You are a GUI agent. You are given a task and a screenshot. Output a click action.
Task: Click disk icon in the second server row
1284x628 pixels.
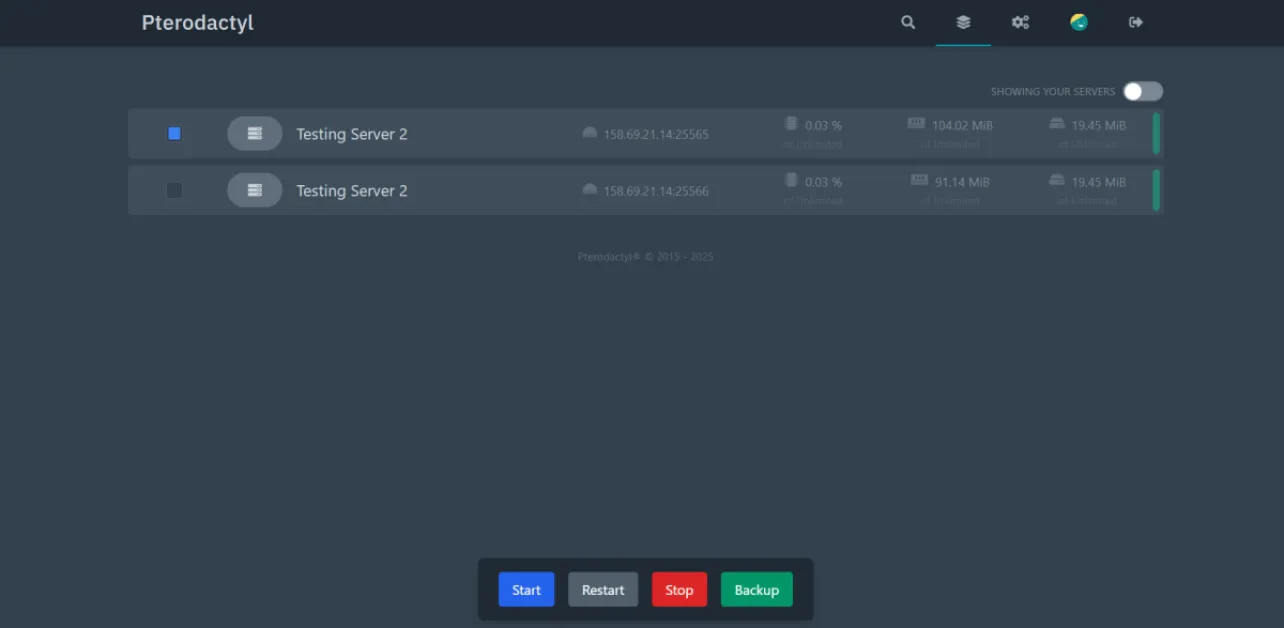1057,181
